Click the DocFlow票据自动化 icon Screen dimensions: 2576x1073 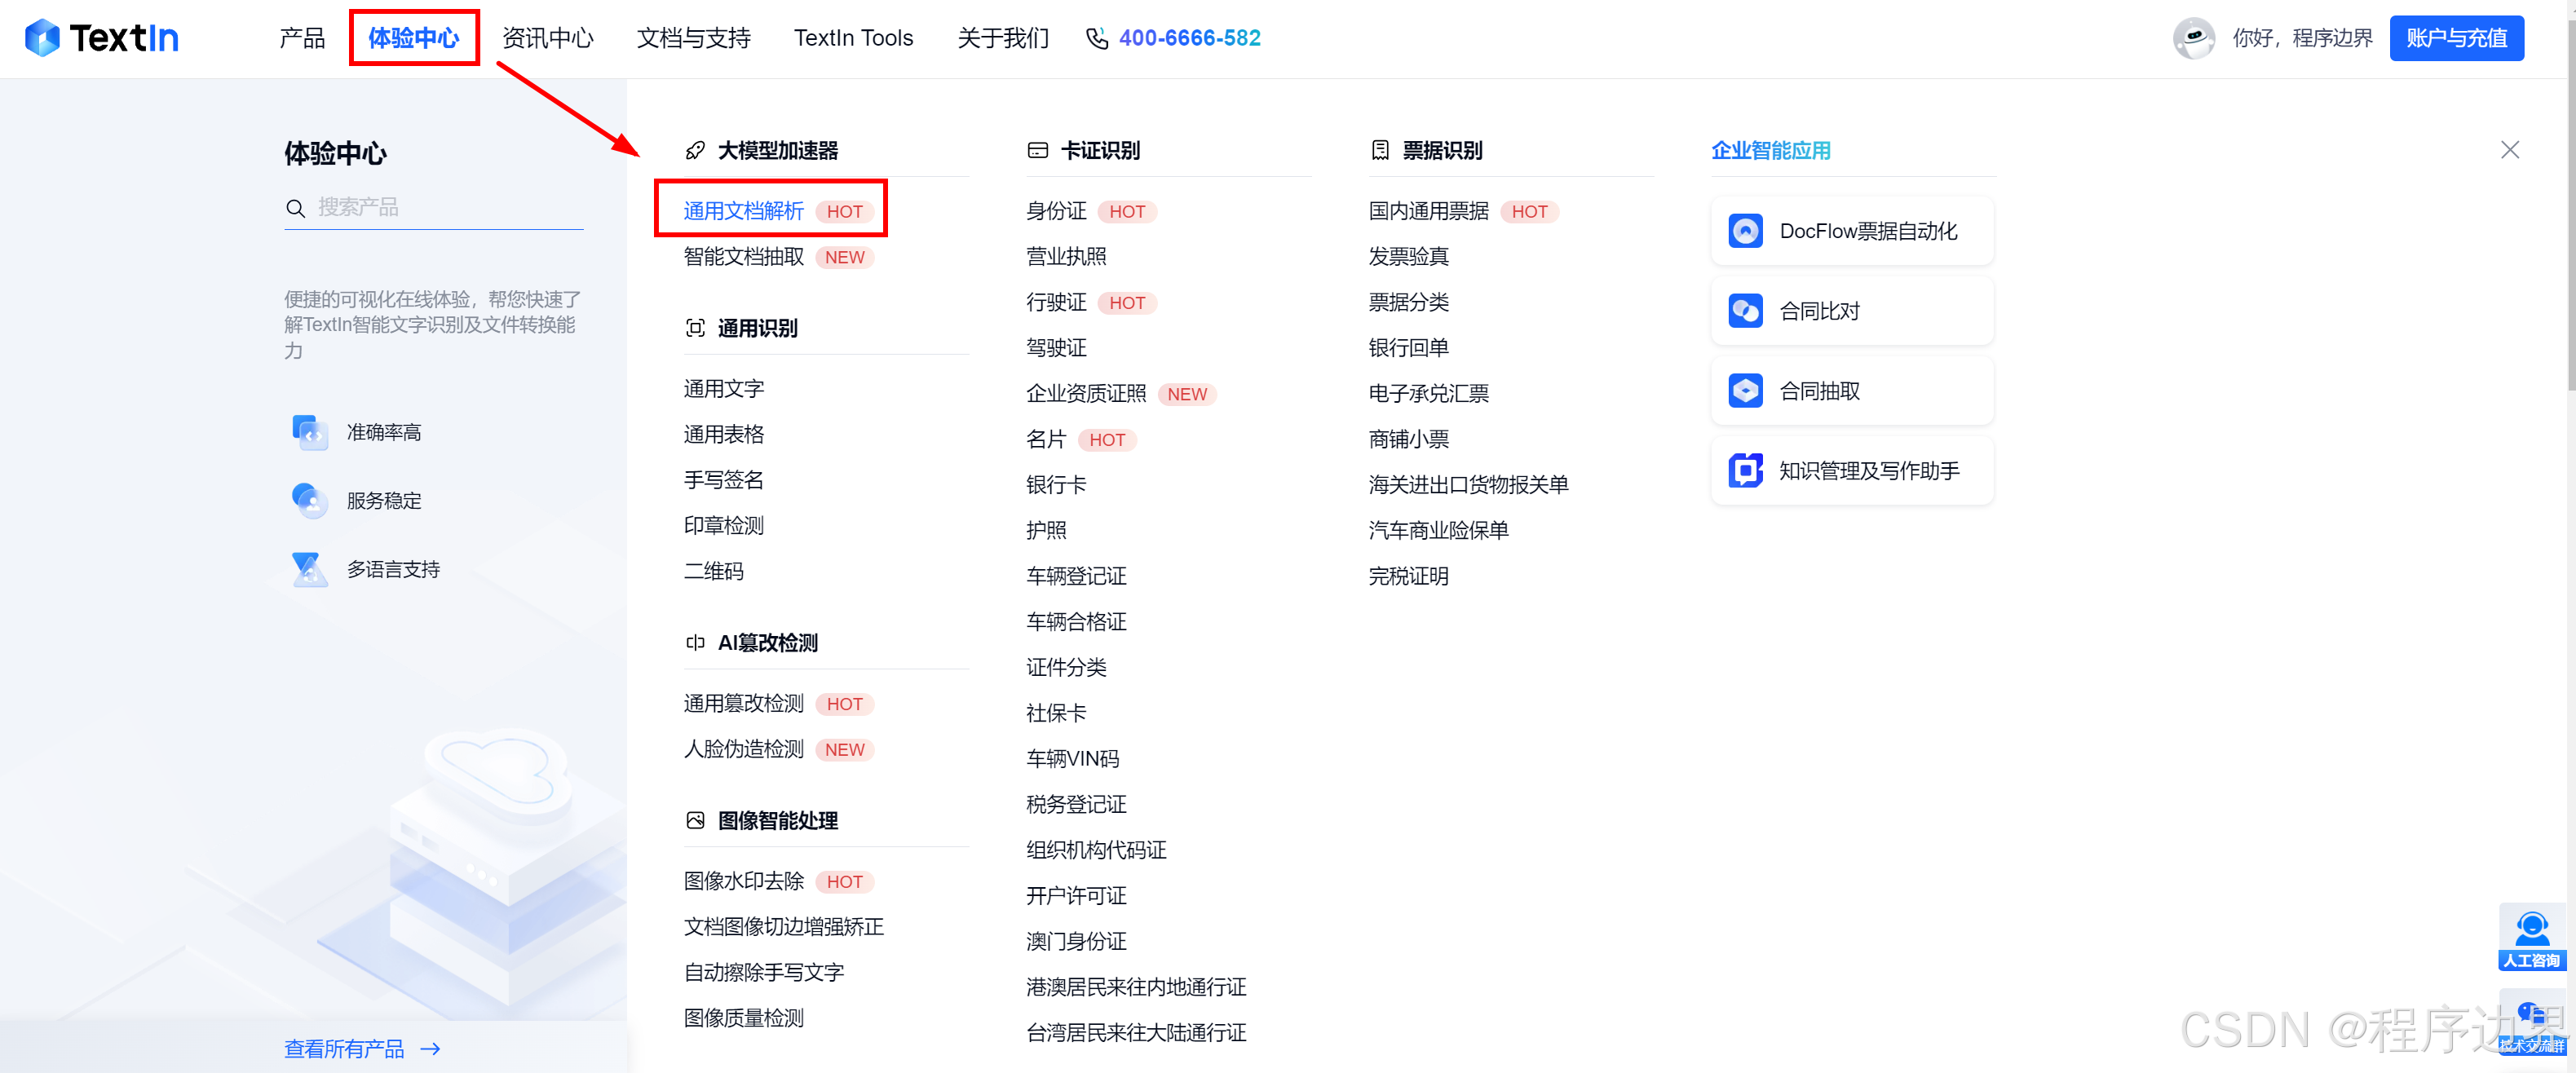click(1745, 231)
